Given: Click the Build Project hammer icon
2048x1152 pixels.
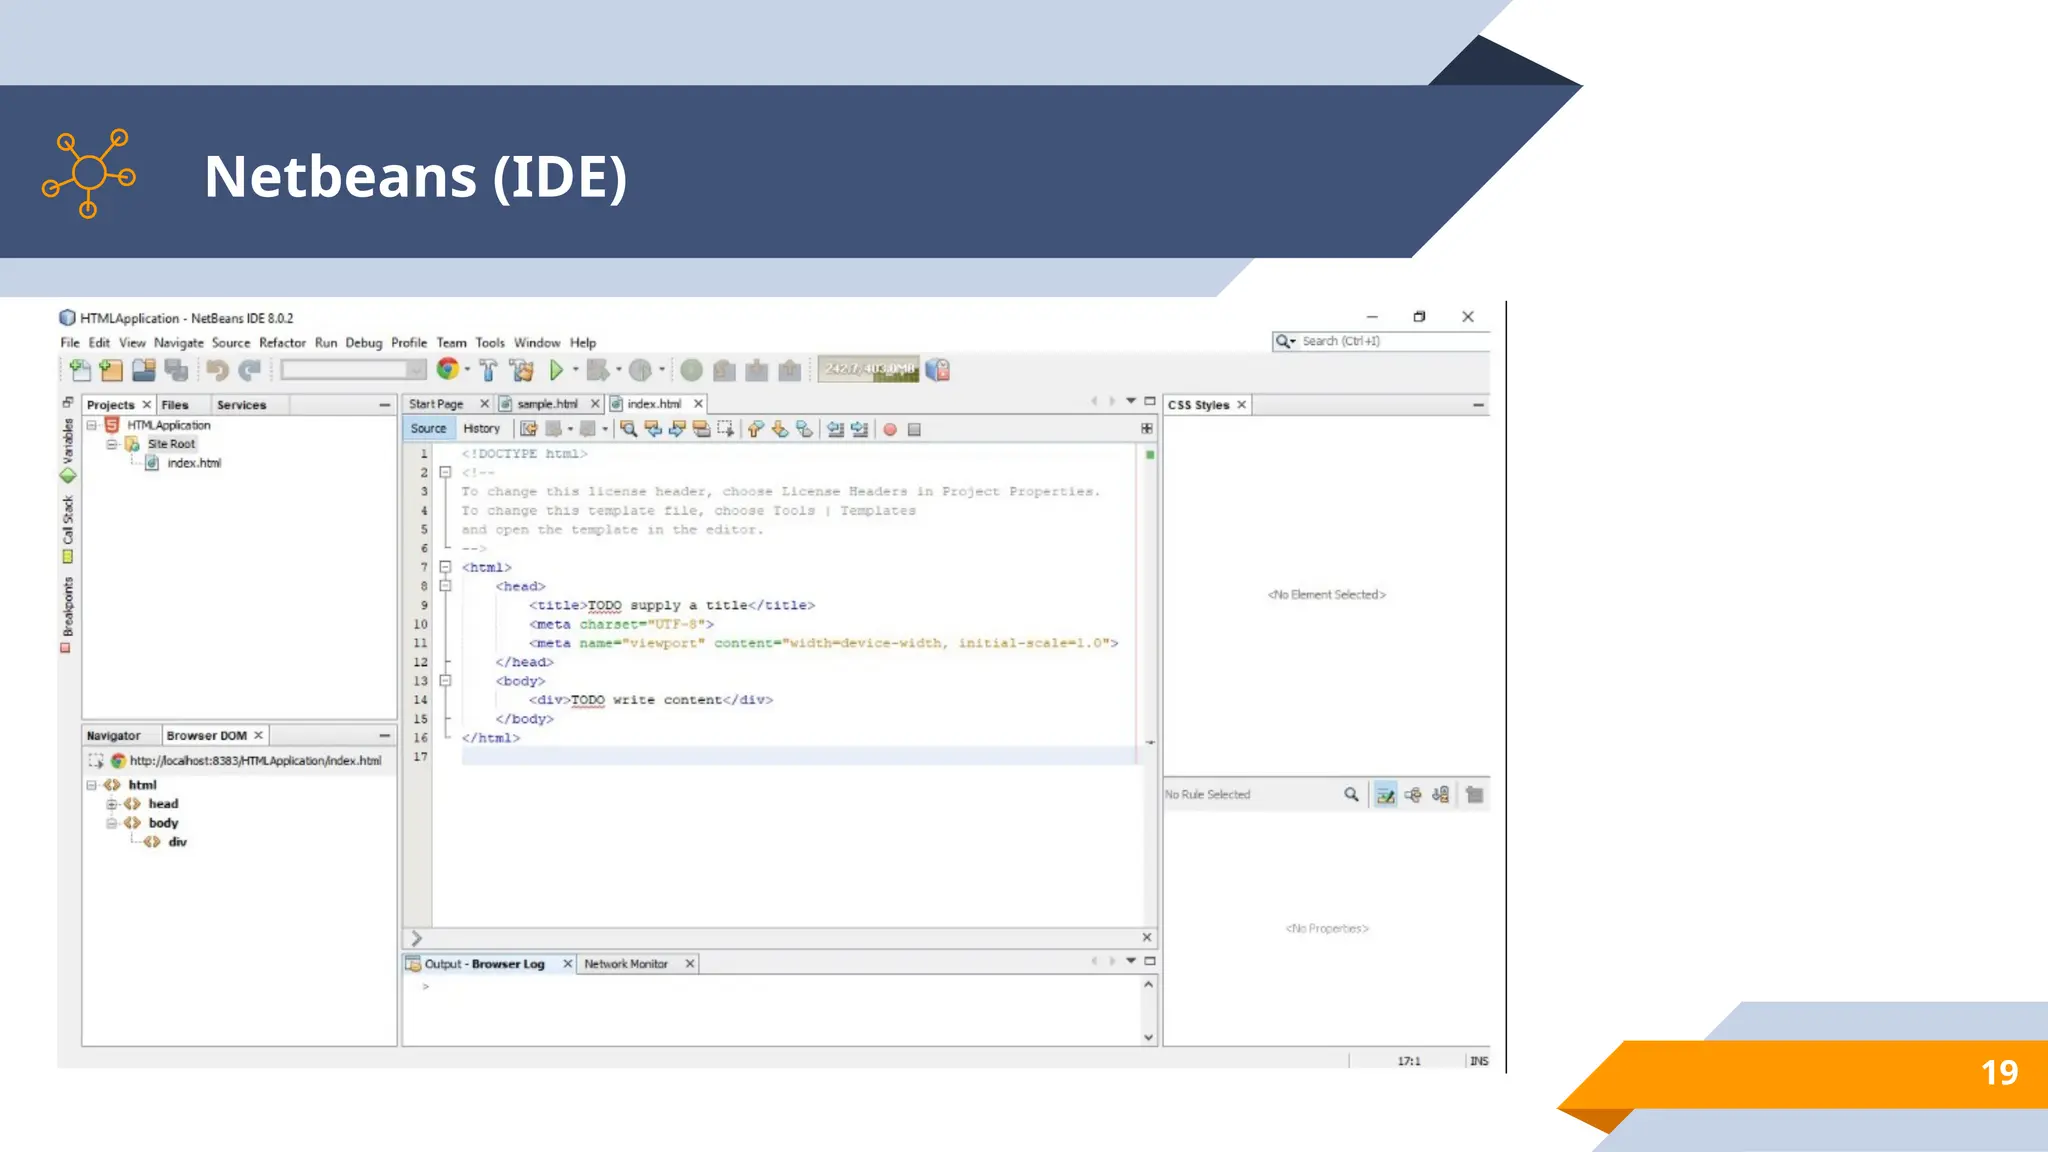Looking at the screenshot, I should pyautogui.click(x=488, y=370).
